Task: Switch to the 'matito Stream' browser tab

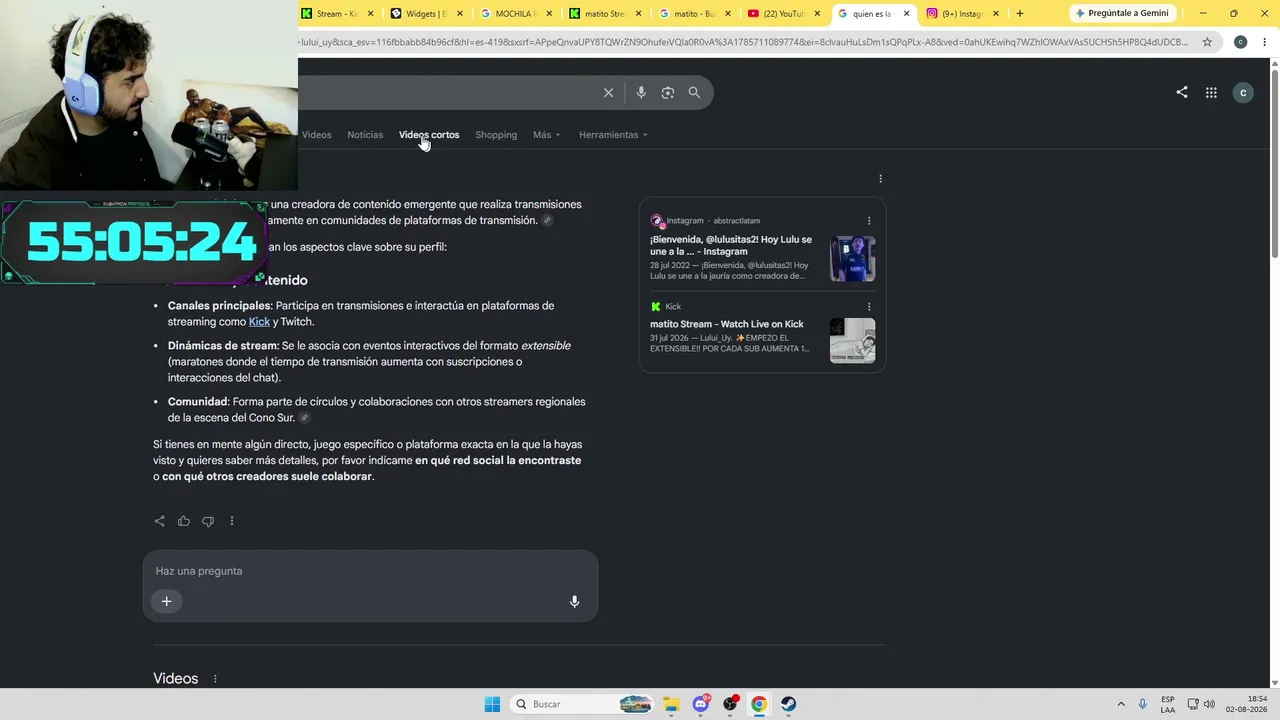Action: tap(606, 14)
